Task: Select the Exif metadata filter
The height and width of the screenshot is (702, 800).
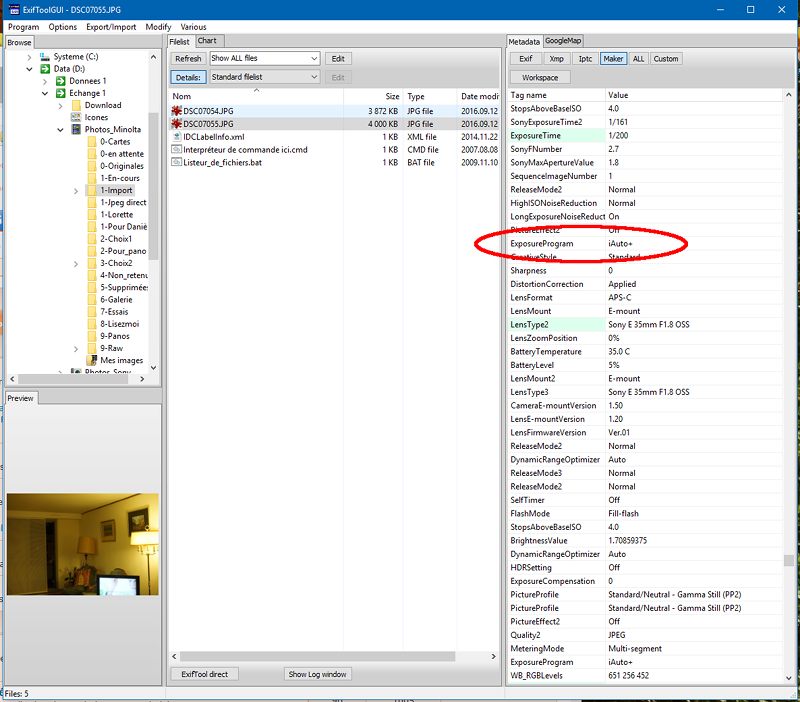Action: tap(526, 59)
